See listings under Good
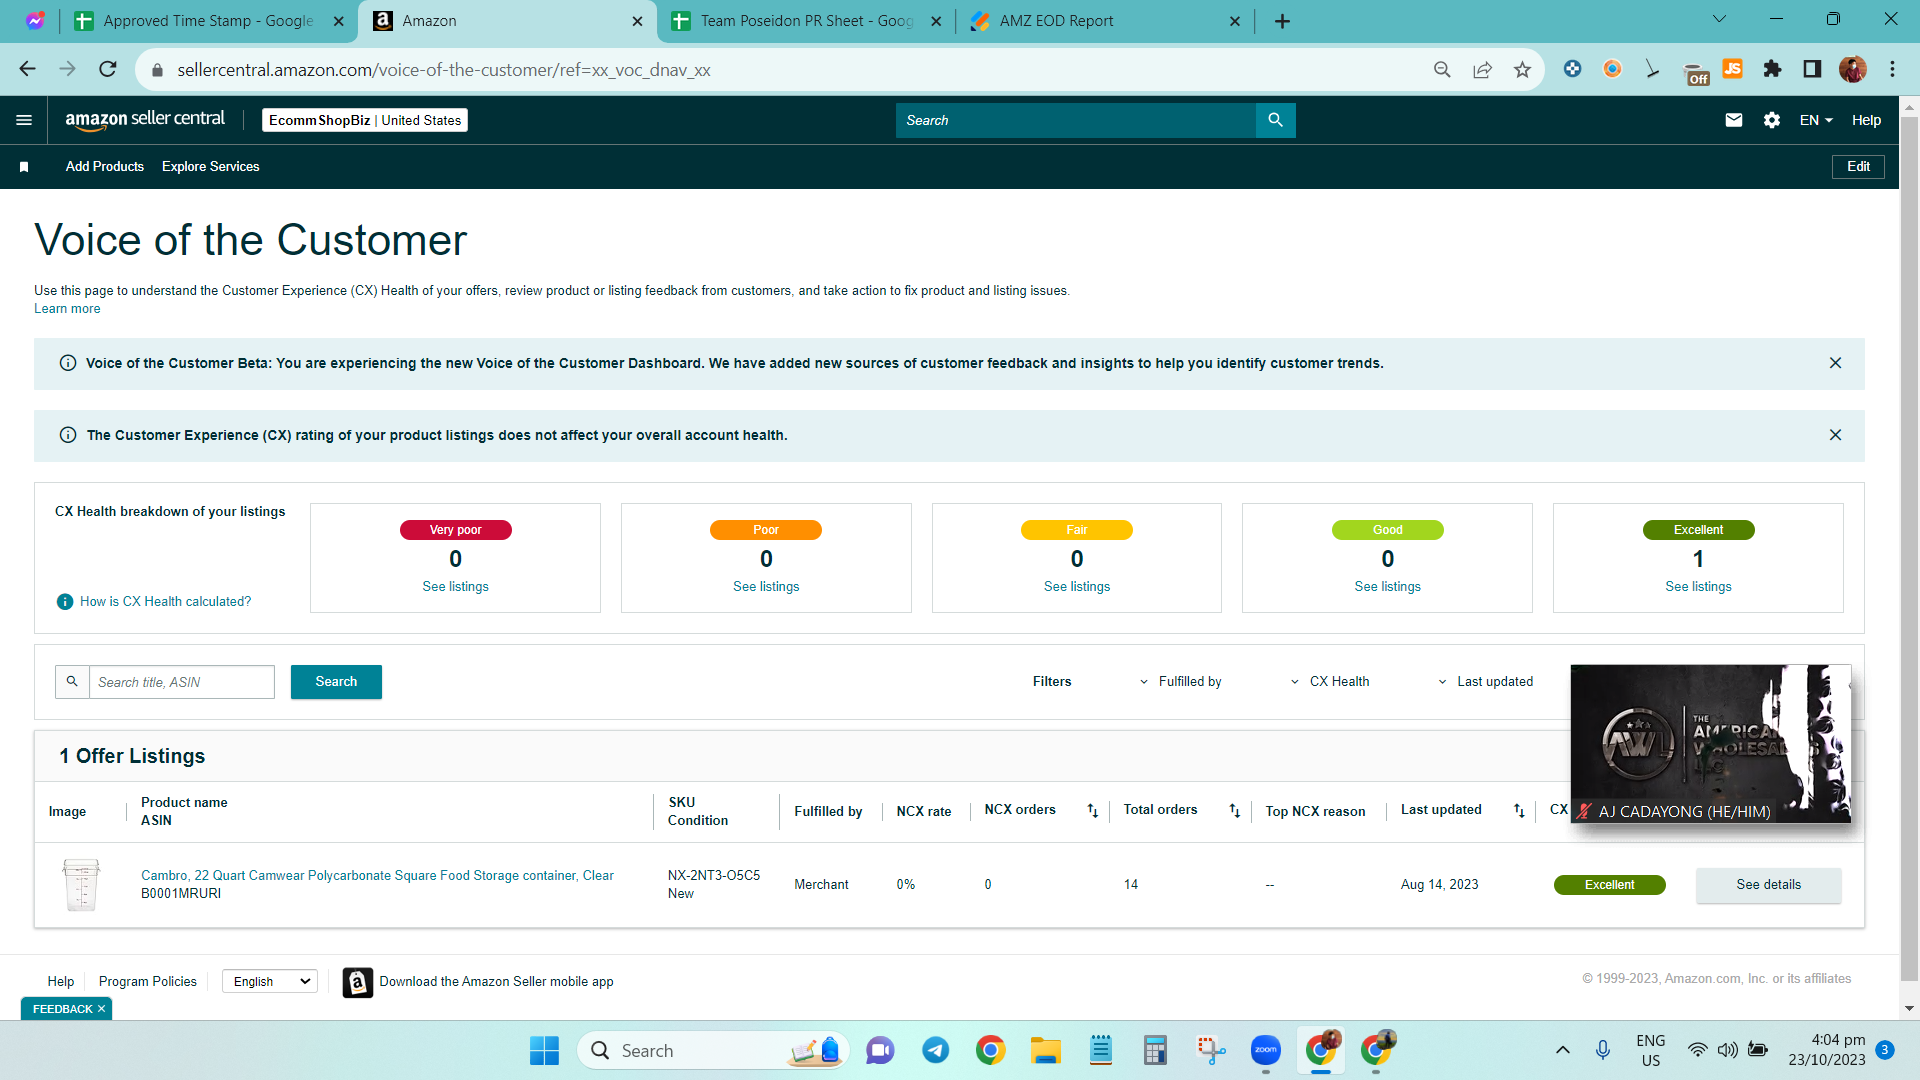The width and height of the screenshot is (1920, 1080). pyautogui.click(x=1387, y=587)
